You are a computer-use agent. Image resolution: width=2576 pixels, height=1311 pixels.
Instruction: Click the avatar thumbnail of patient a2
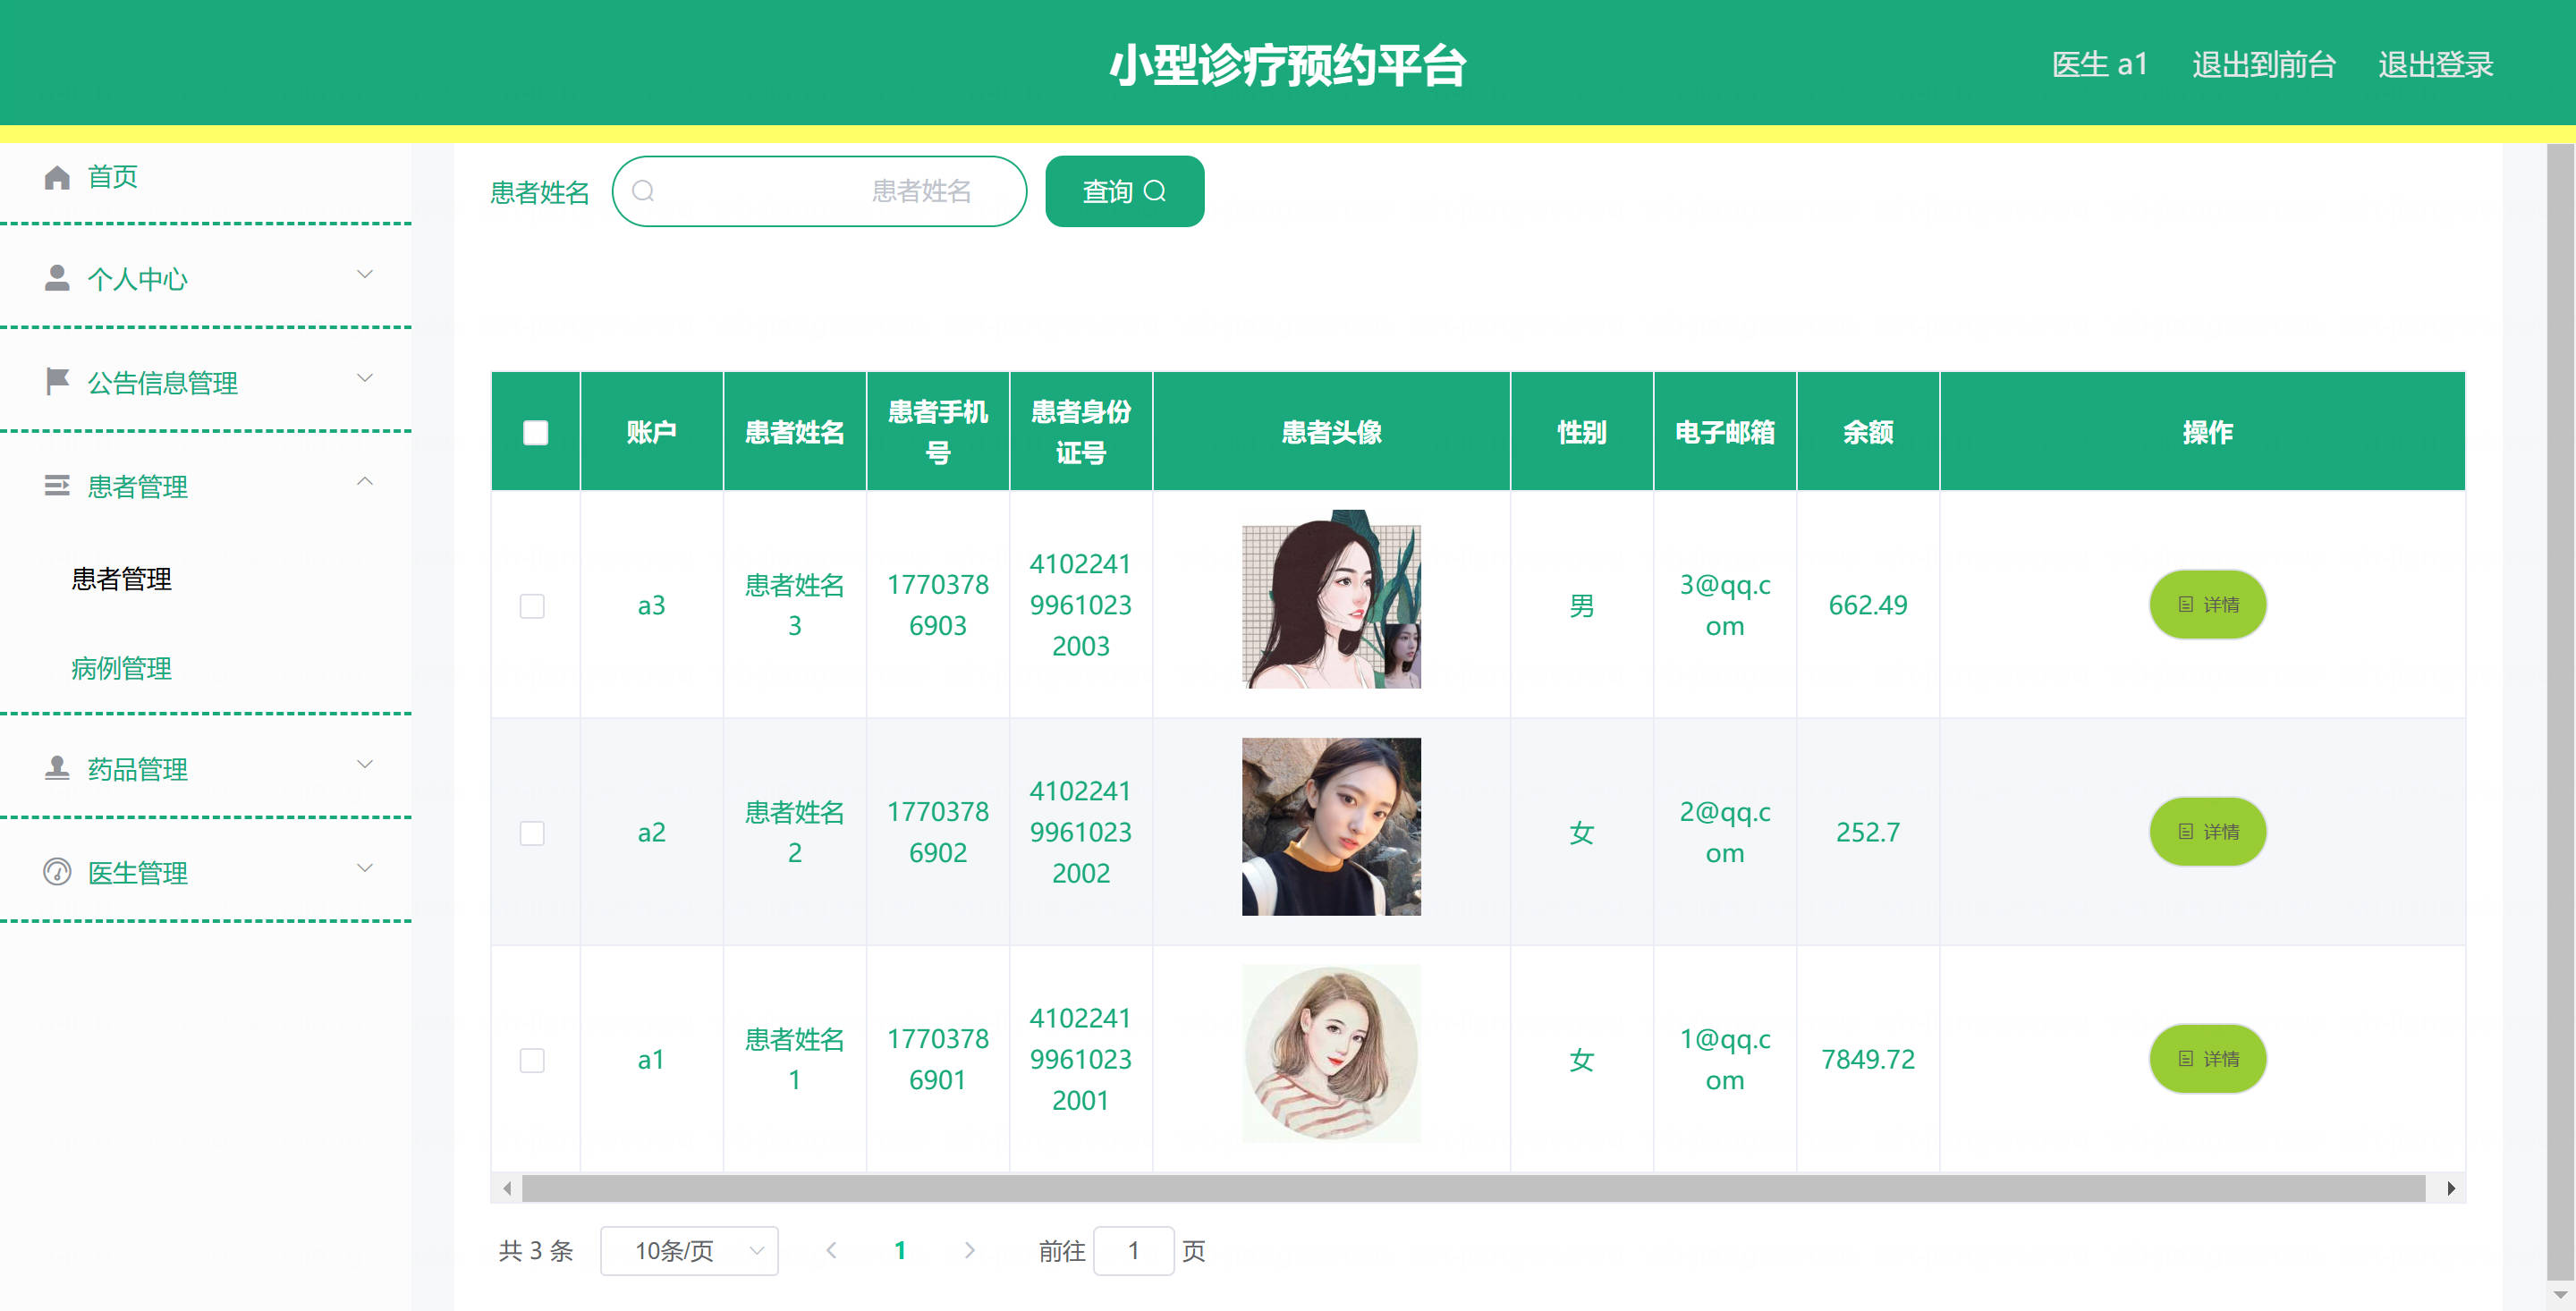1331,827
